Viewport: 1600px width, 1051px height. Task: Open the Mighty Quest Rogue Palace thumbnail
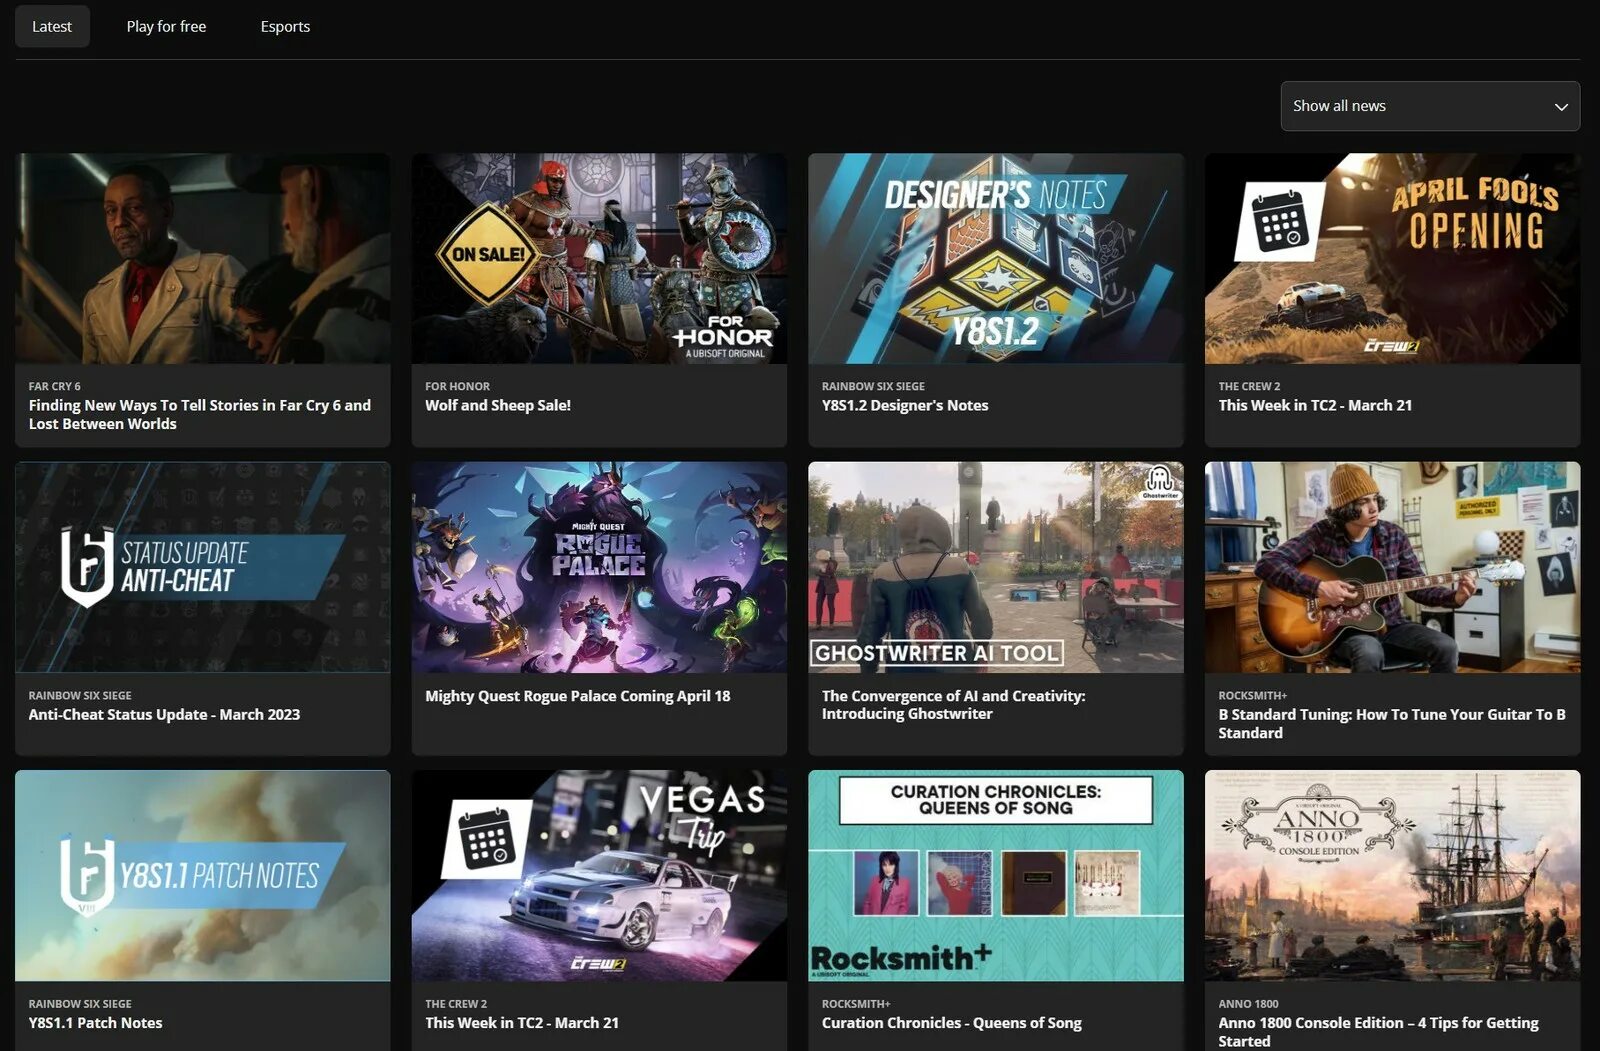coord(599,567)
